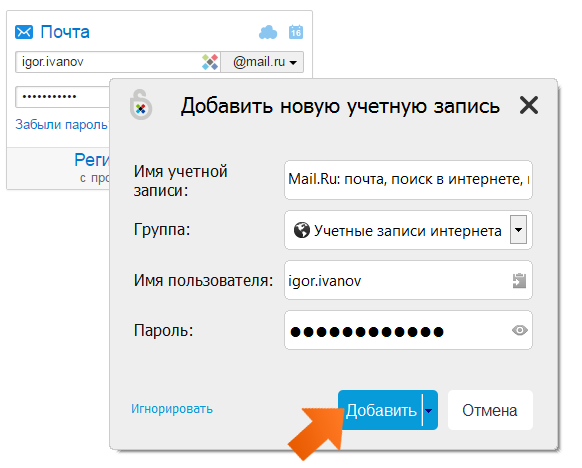Click the Группа: label
Screen dimensions: 582x468
[x=162, y=229]
